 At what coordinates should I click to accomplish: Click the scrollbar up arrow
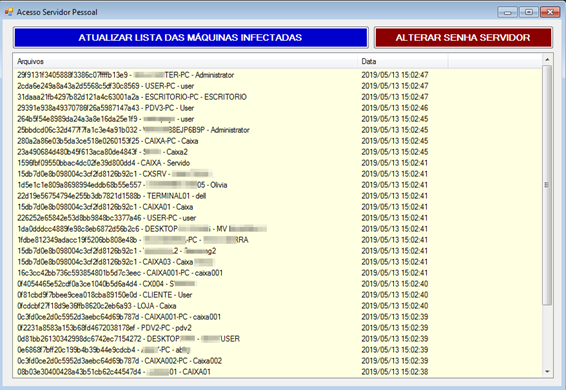(x=547, y=60)
